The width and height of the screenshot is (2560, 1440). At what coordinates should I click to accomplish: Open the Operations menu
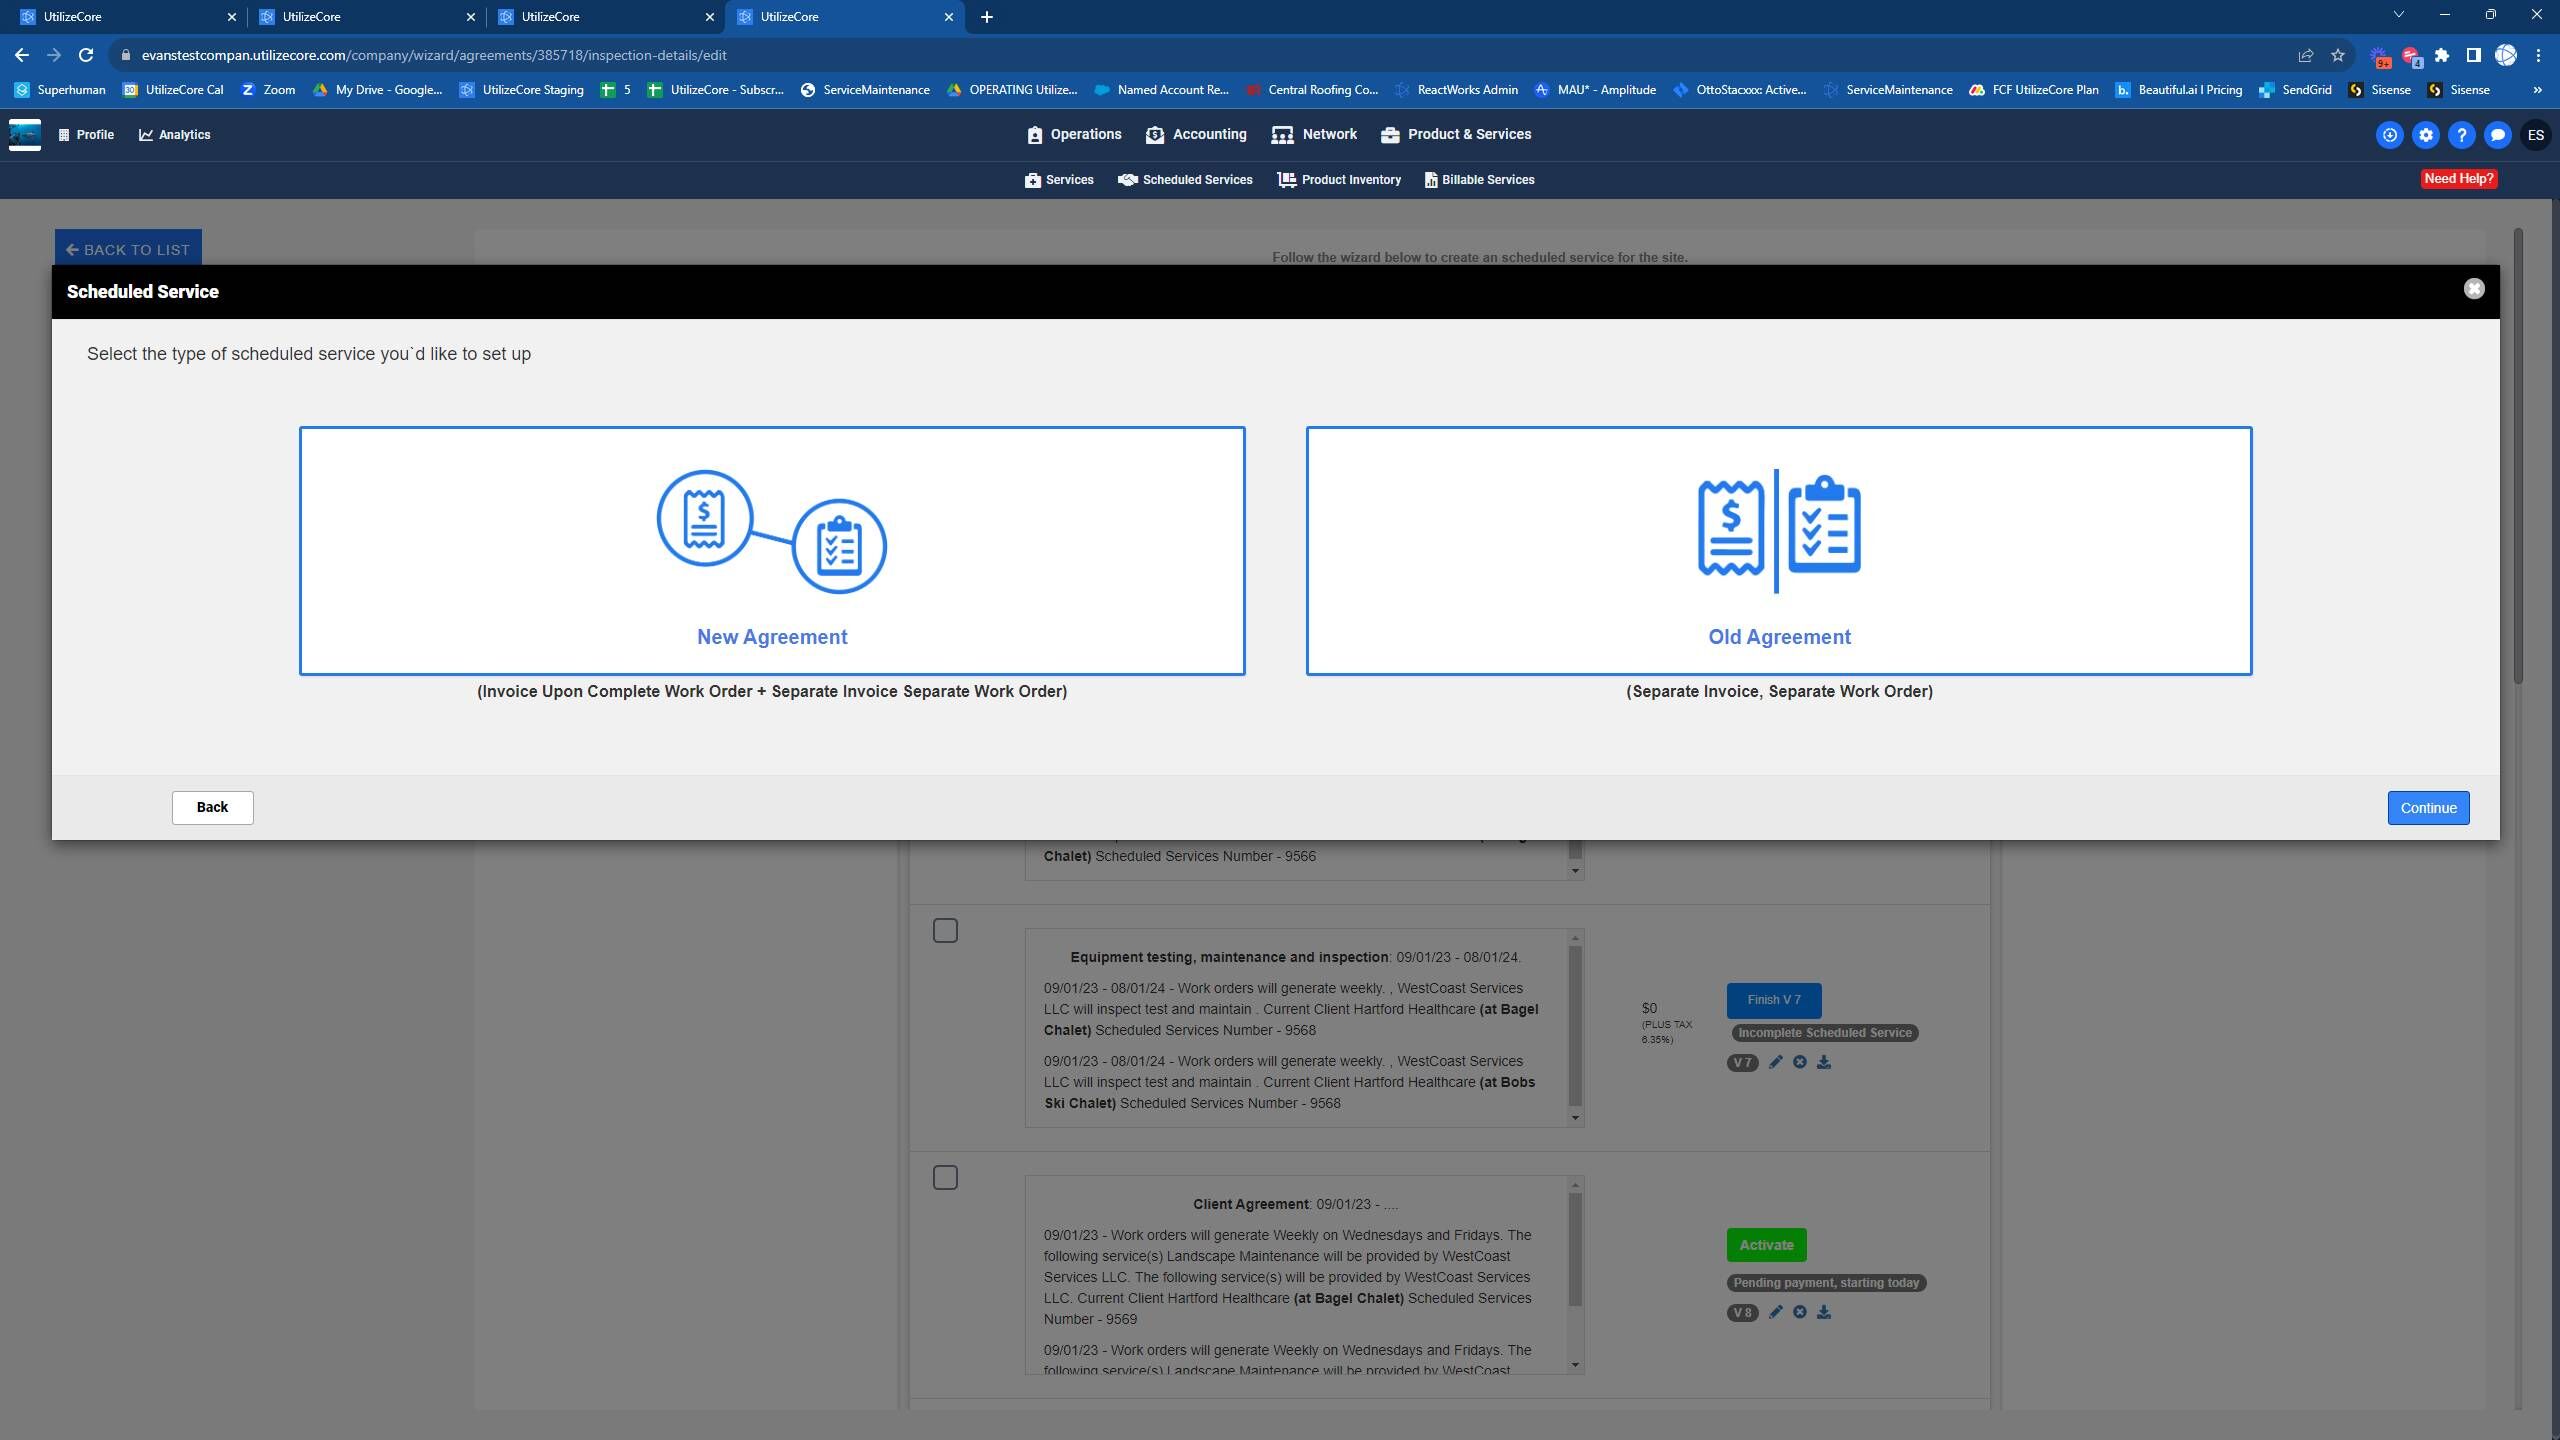[x=1074, y=134]
